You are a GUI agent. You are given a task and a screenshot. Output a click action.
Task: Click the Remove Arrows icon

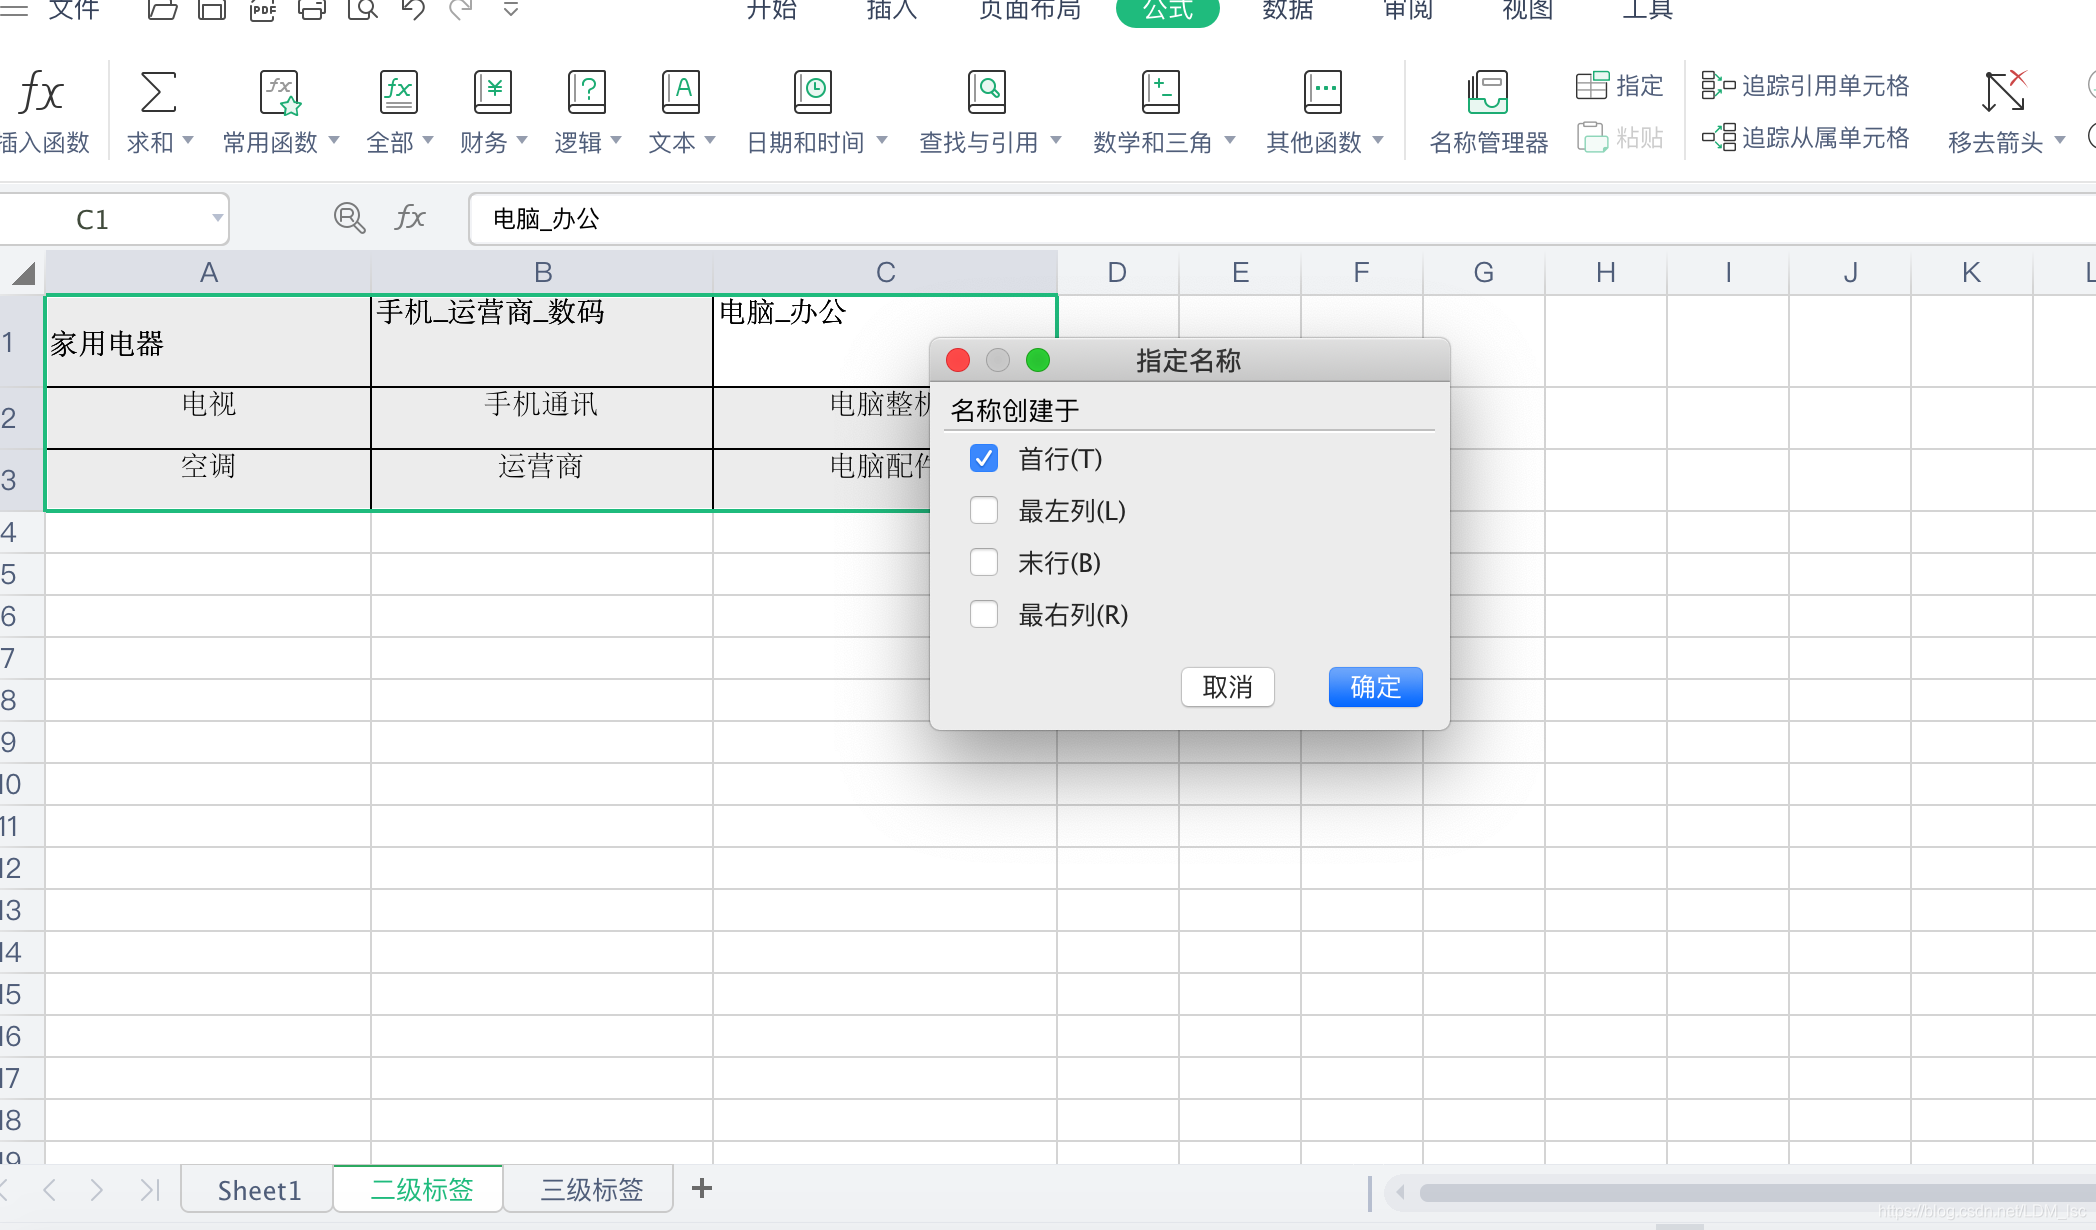pos(2005,92)
